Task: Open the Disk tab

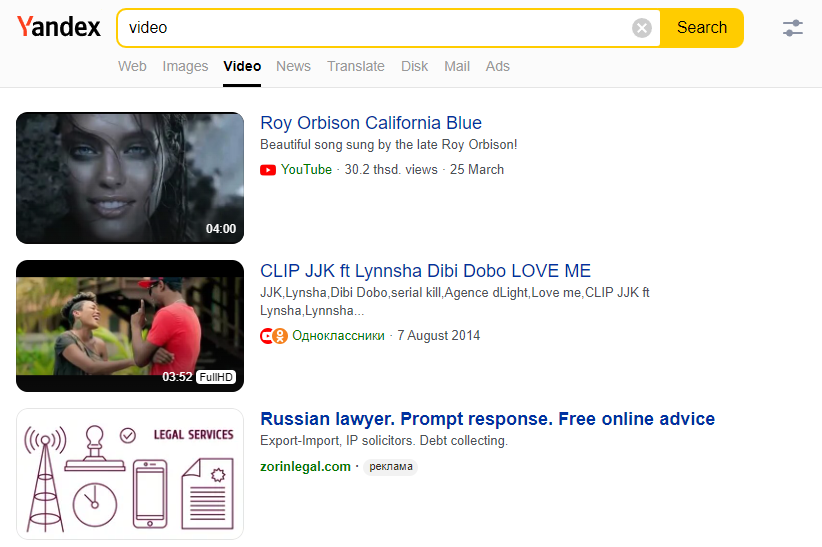Action: point(414,66)
